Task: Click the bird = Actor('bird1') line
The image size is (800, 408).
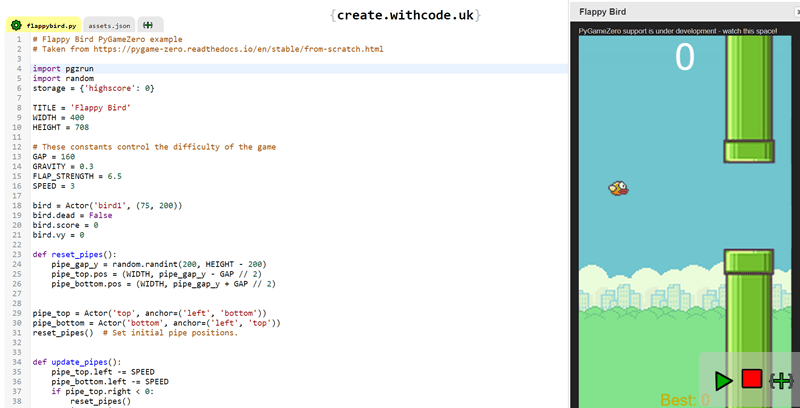Action: tap(107, 206)
